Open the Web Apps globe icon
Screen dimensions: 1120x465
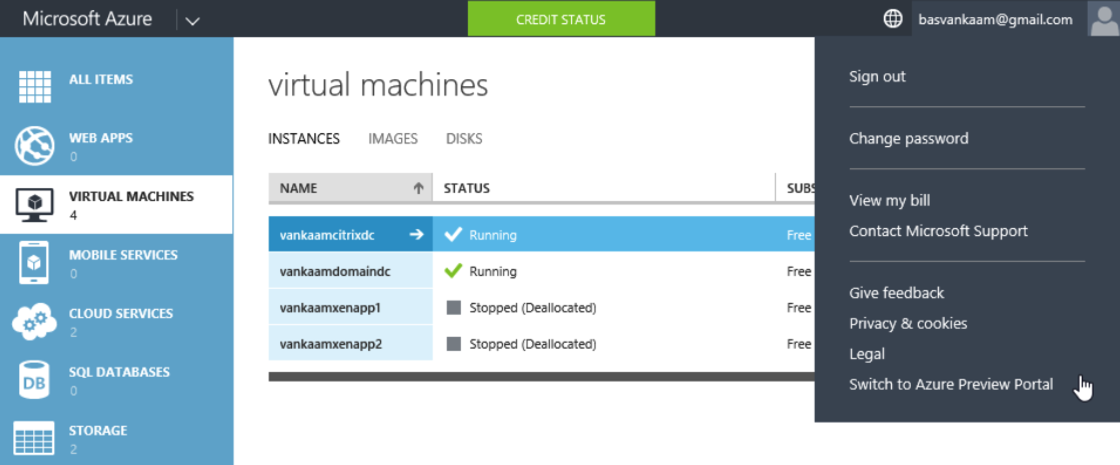click(x=34, y=146)
